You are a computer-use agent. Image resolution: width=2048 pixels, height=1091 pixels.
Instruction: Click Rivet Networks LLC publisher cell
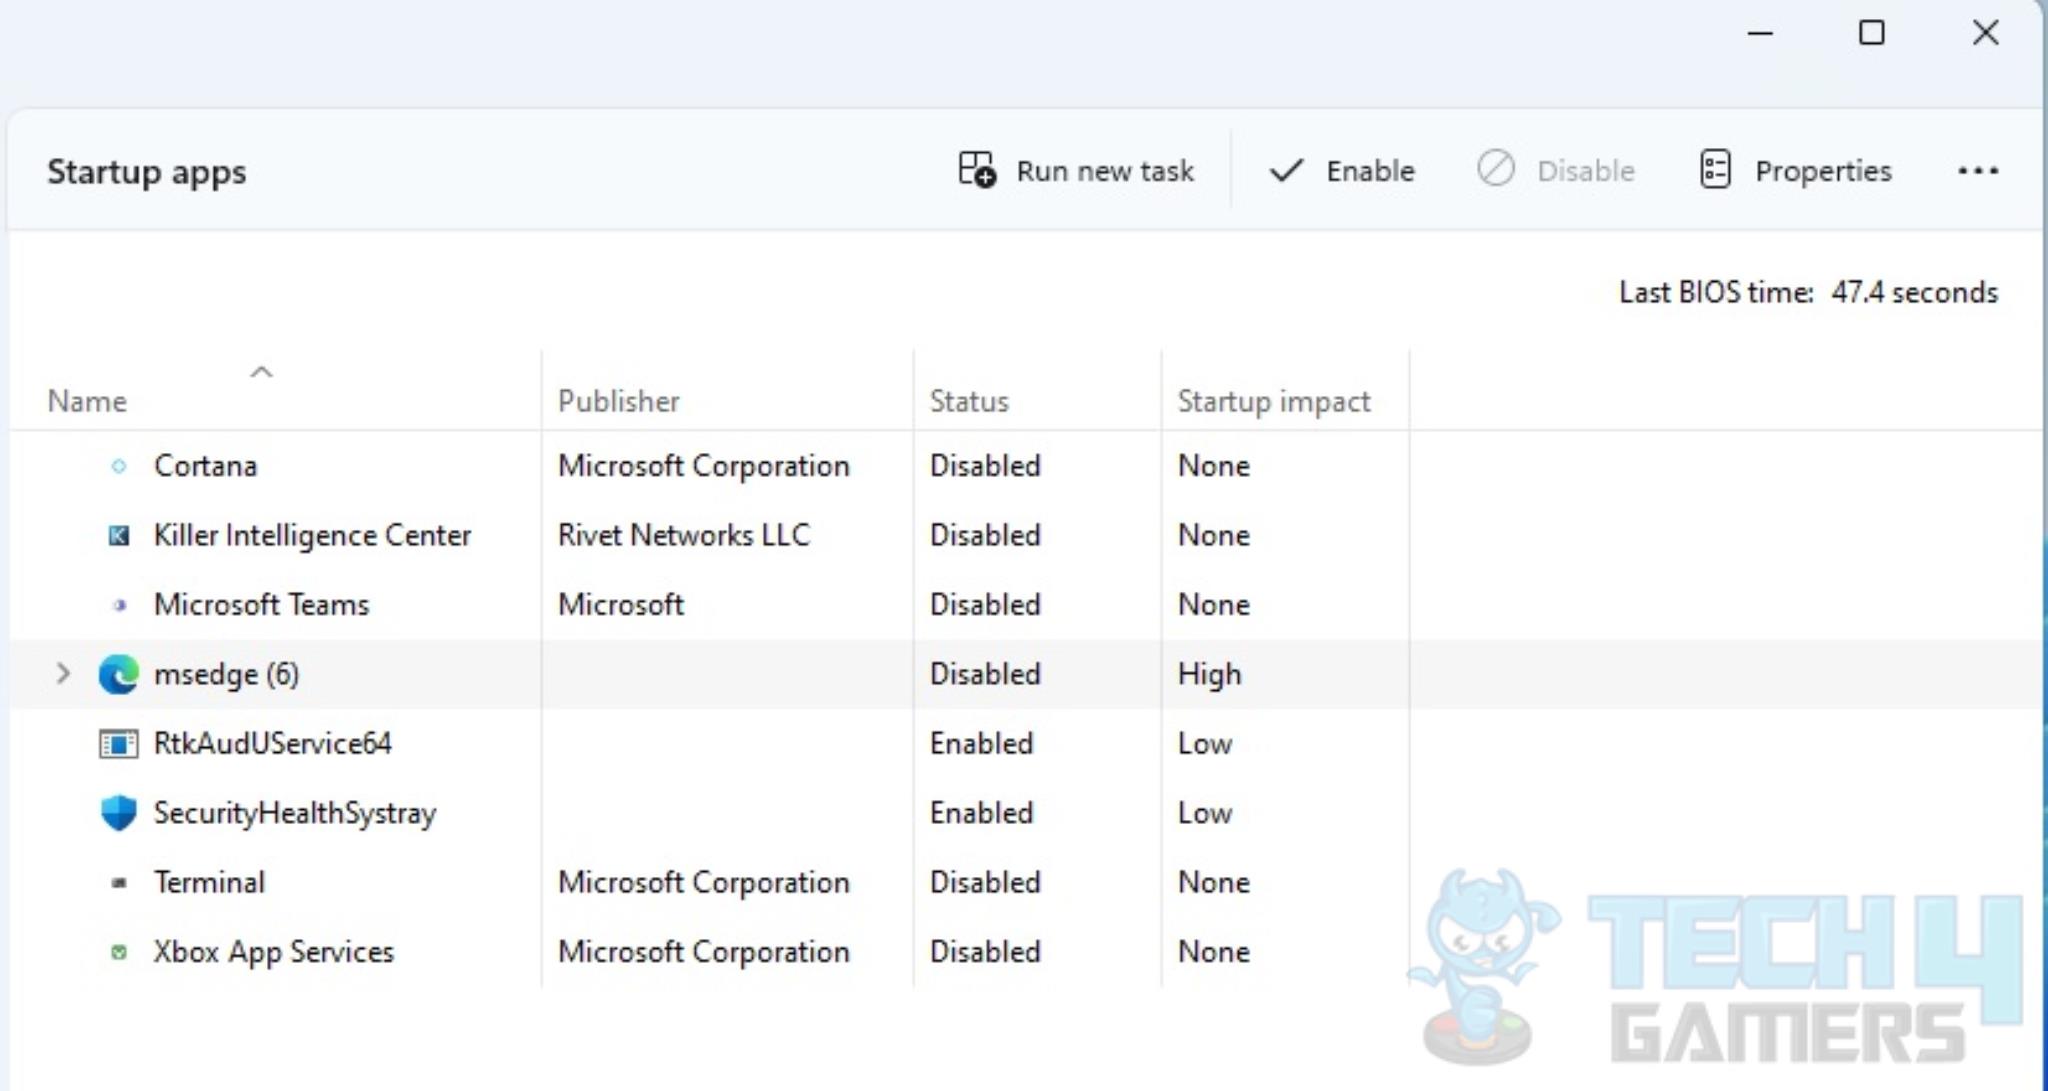pos(684,536)
